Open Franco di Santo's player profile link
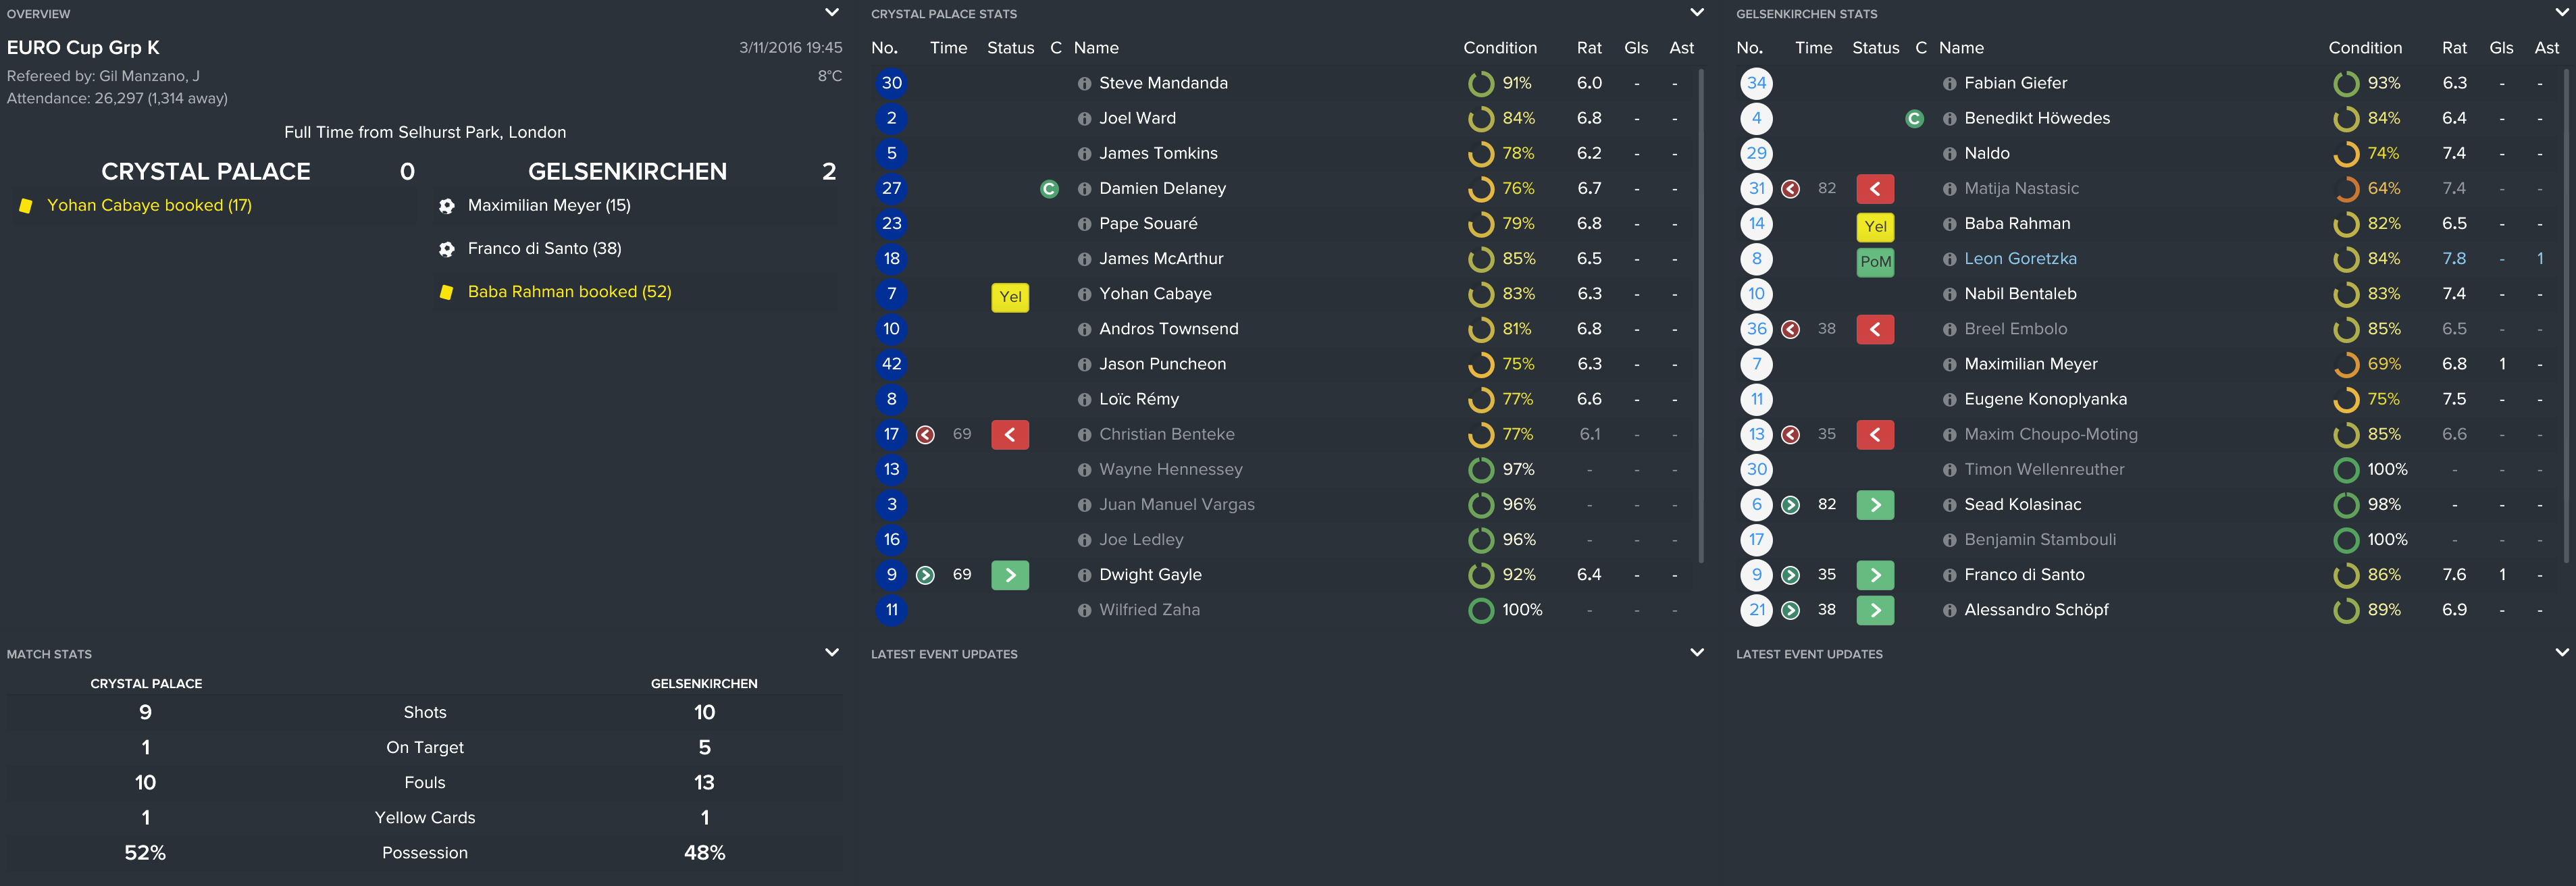The image size is (2576, 886). click(x=2023, y=575)
